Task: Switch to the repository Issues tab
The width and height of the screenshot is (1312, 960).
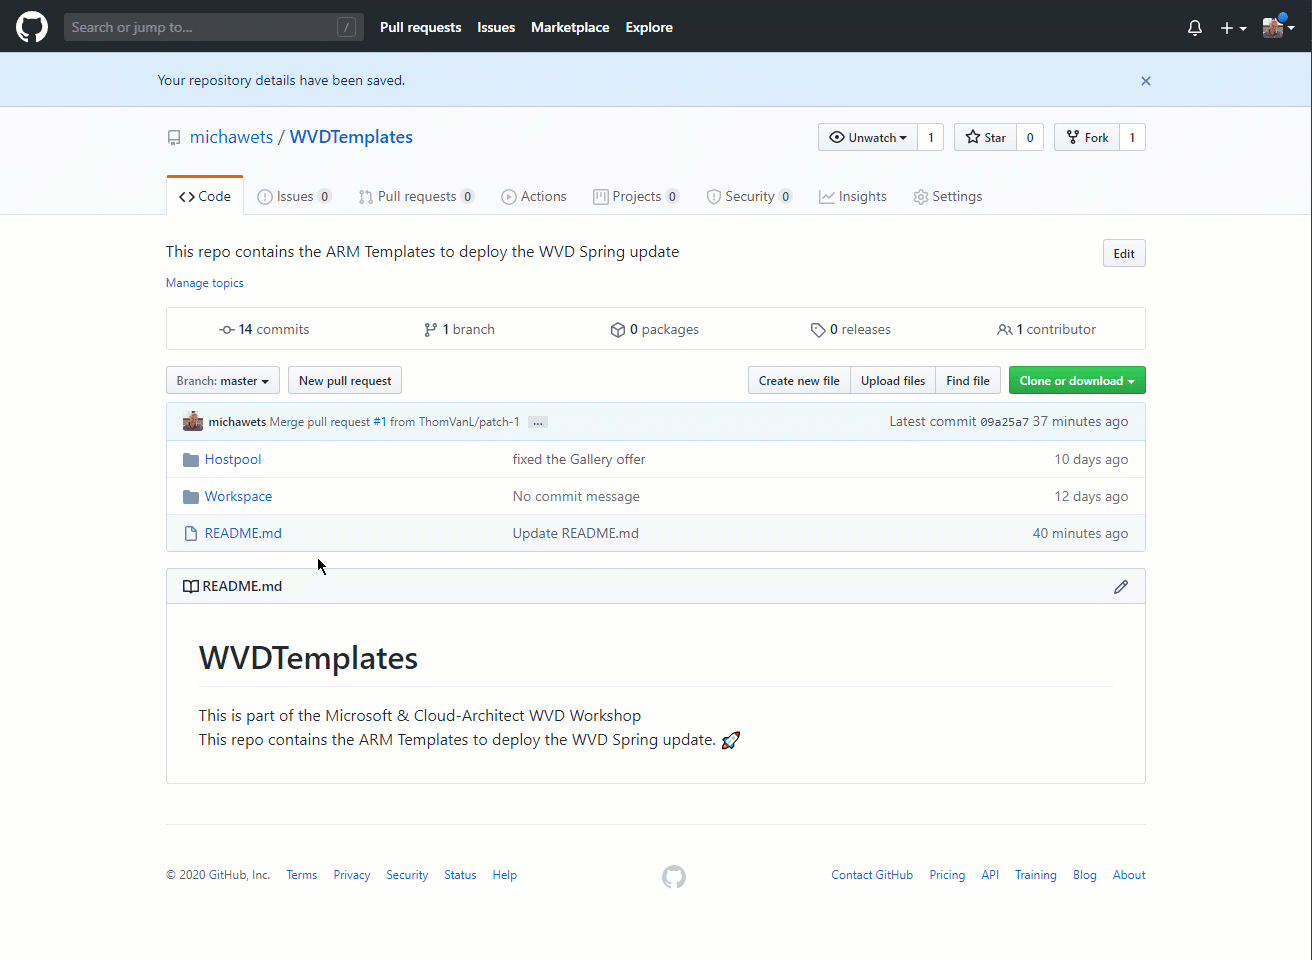Action: click(x=294, y=197)
